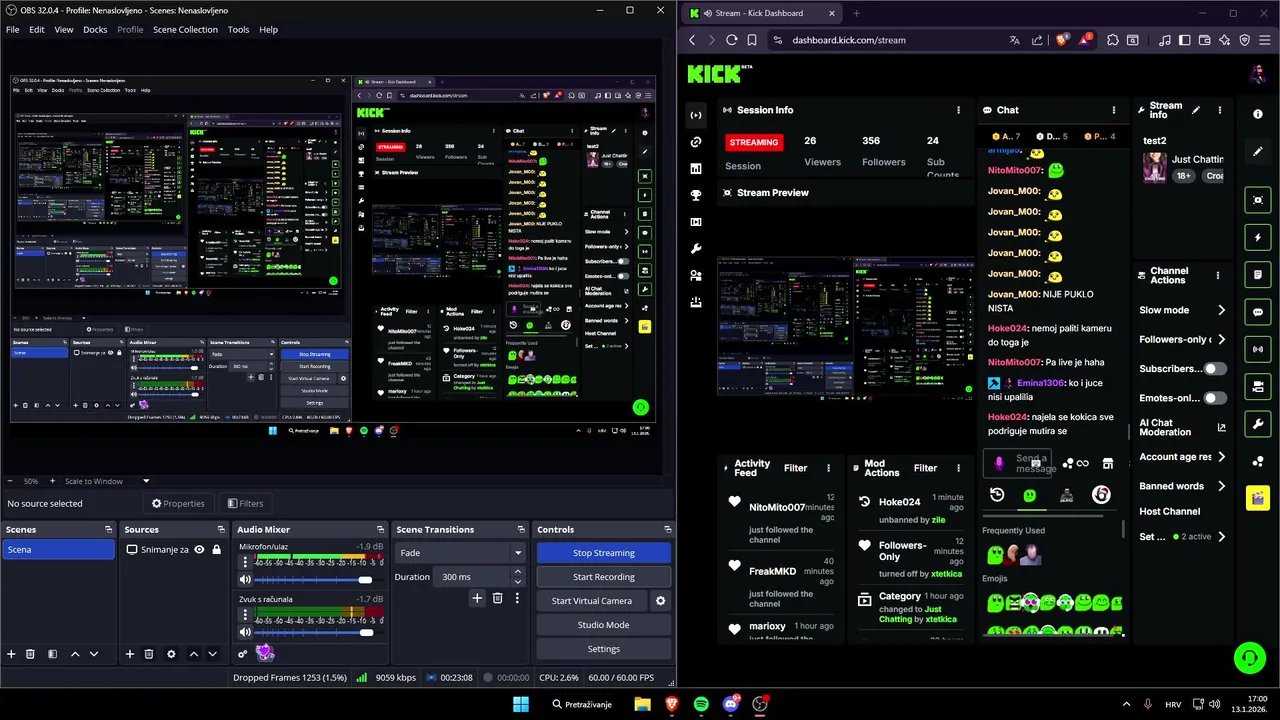
Task: Remove scene transition with trash icon
Action: tap(497, 598)
